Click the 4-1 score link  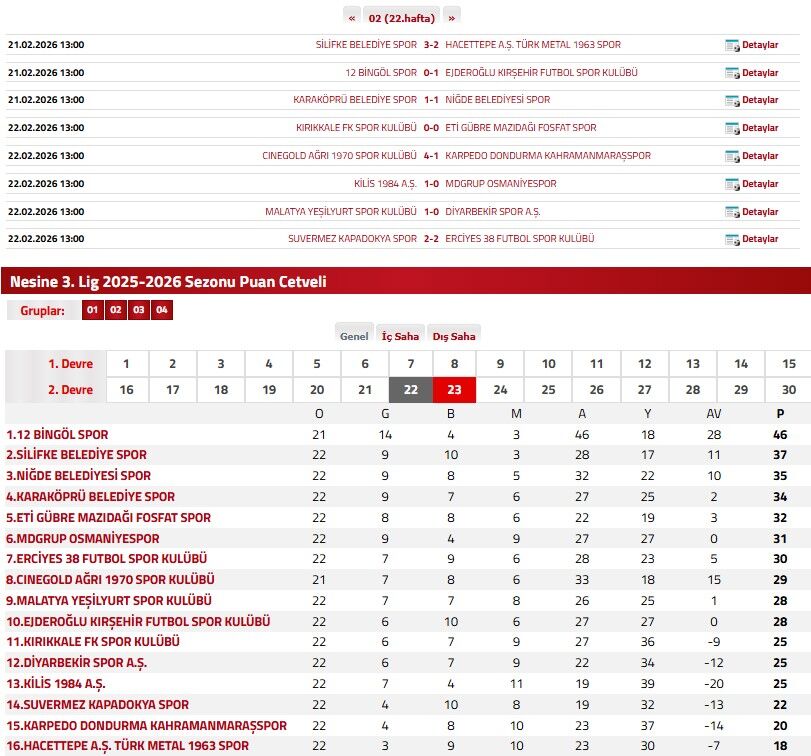pos(431,156)
